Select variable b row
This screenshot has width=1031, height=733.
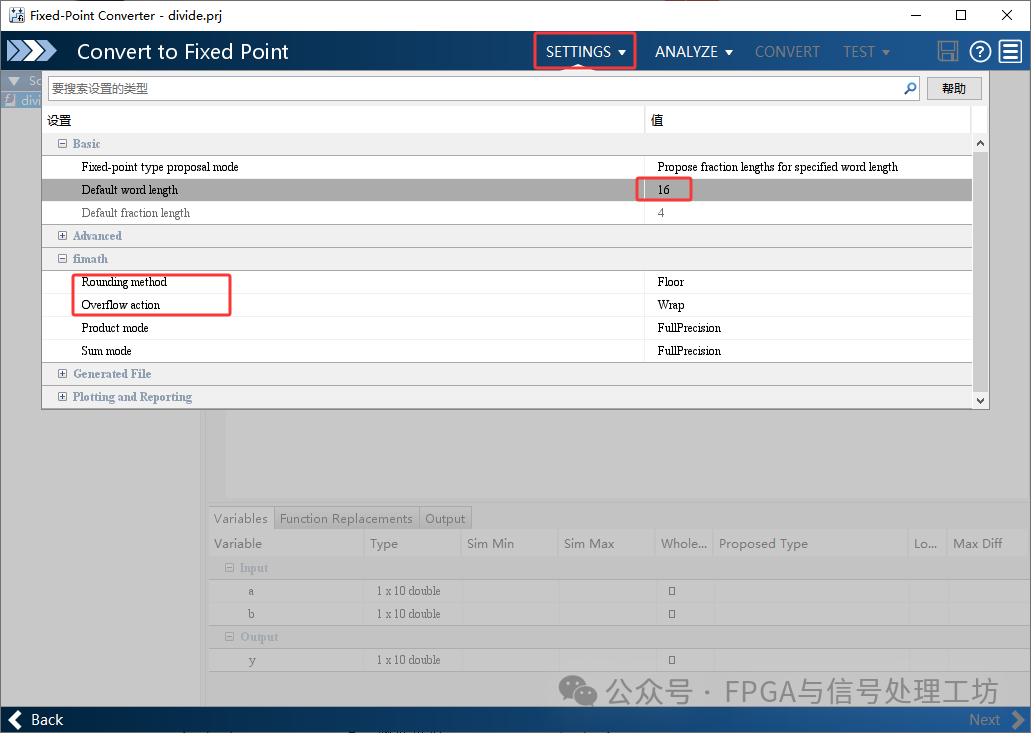pos(619,613)
